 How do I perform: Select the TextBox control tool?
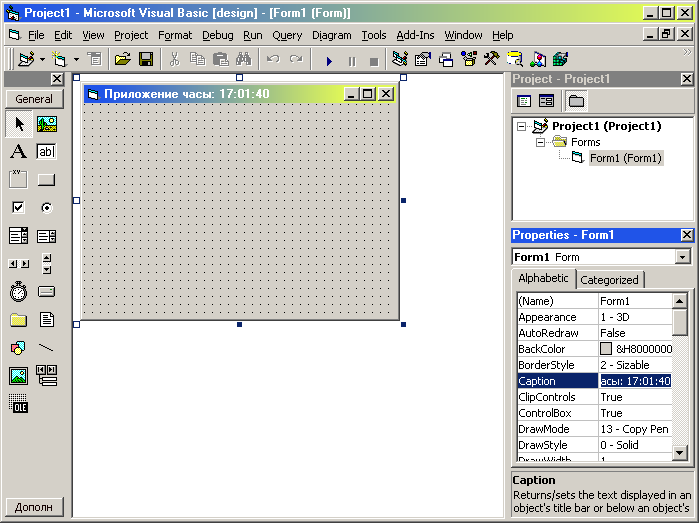click(x=47, y=152)
